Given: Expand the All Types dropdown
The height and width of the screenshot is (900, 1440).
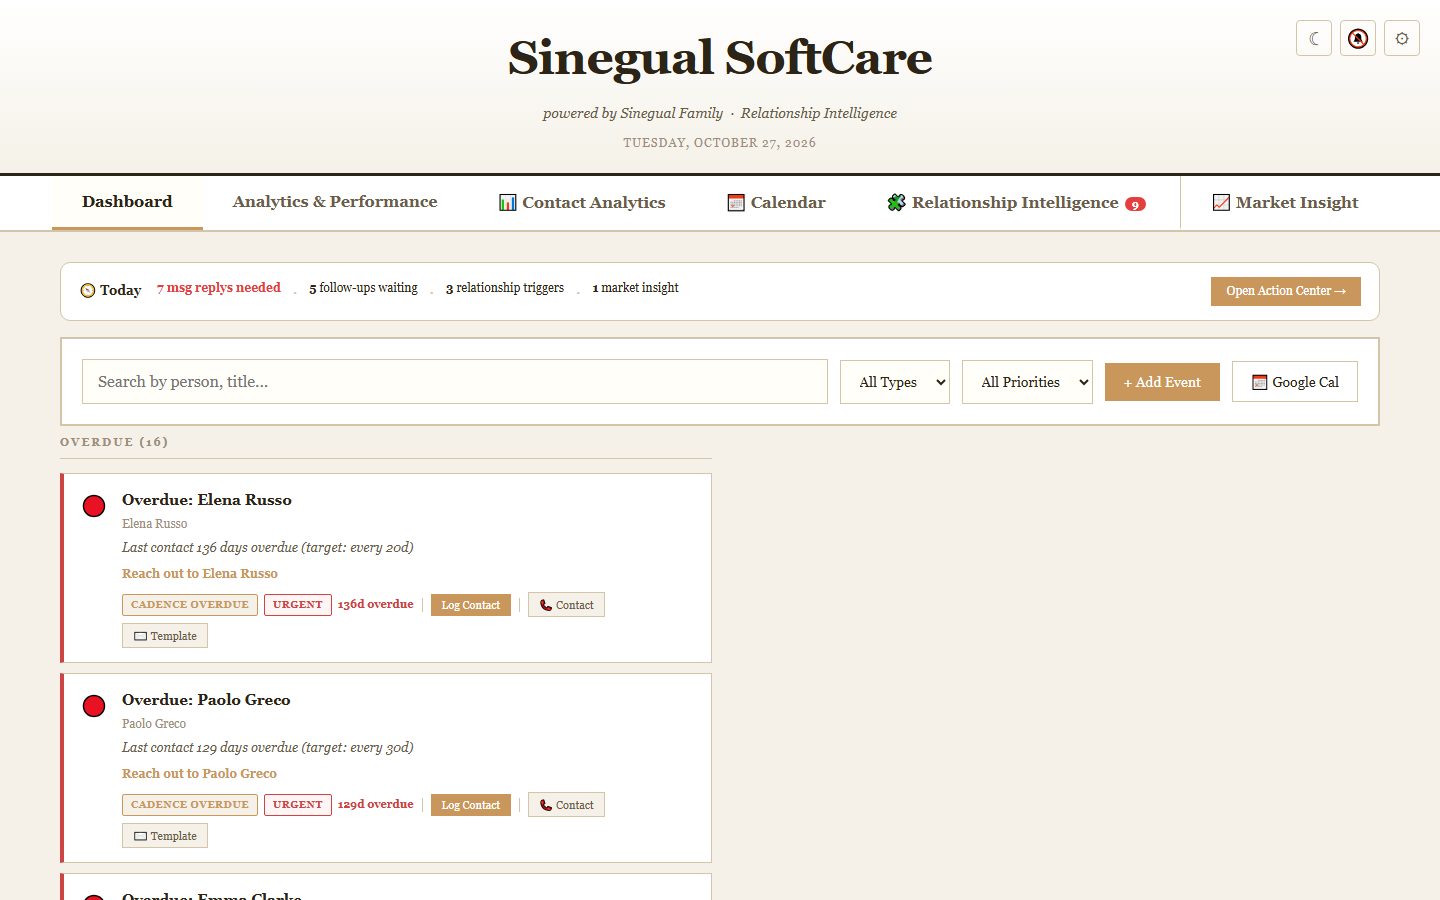Looking at the screenshot, I should [x=895, y=382].
